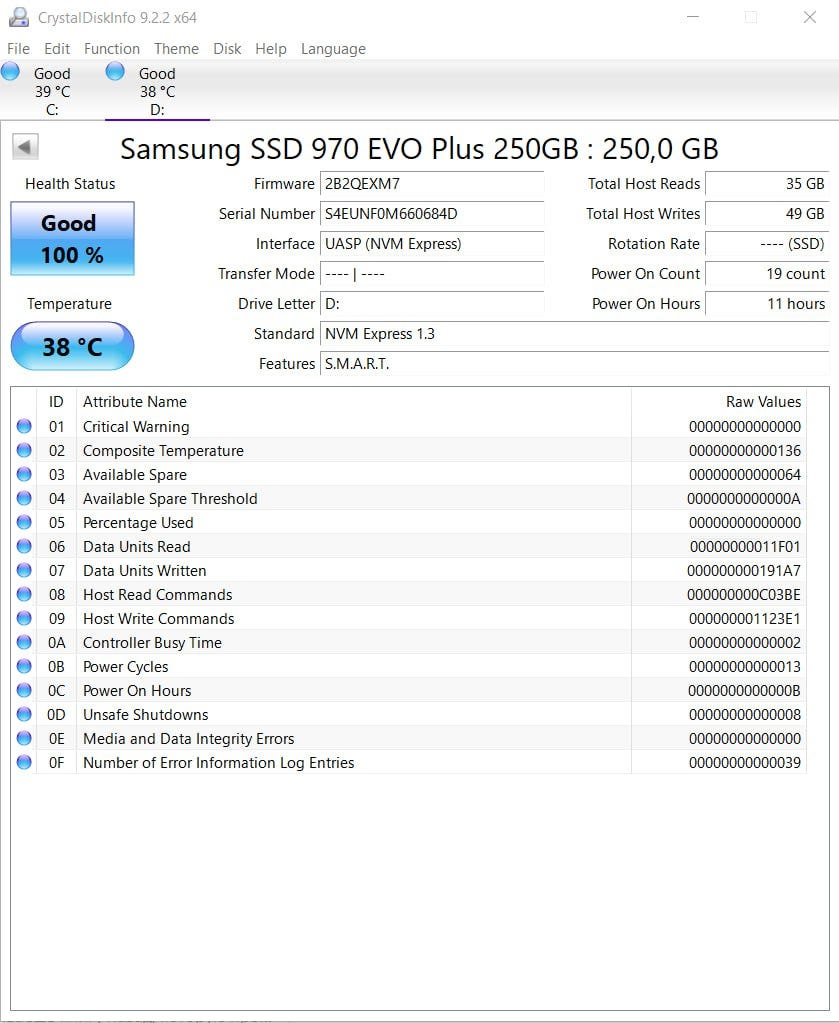Click status orb for Data Units Written row

pos(24,570)
